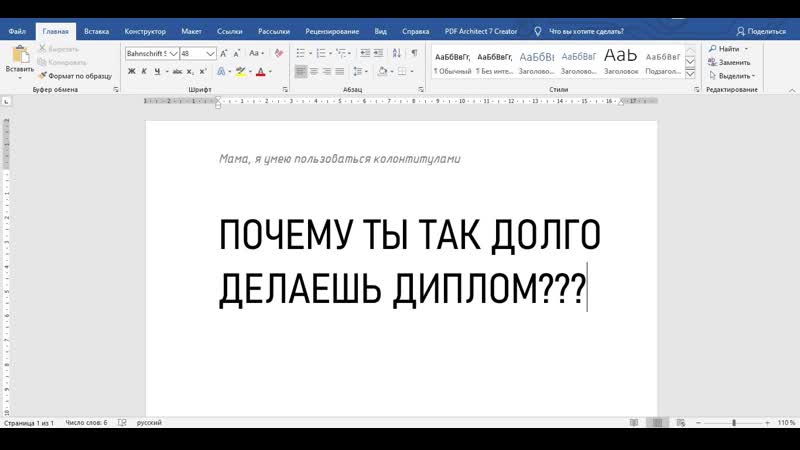This screenshot has width=800, height=450.
Task: Center the text alignment
Action: tap(314, 71)
